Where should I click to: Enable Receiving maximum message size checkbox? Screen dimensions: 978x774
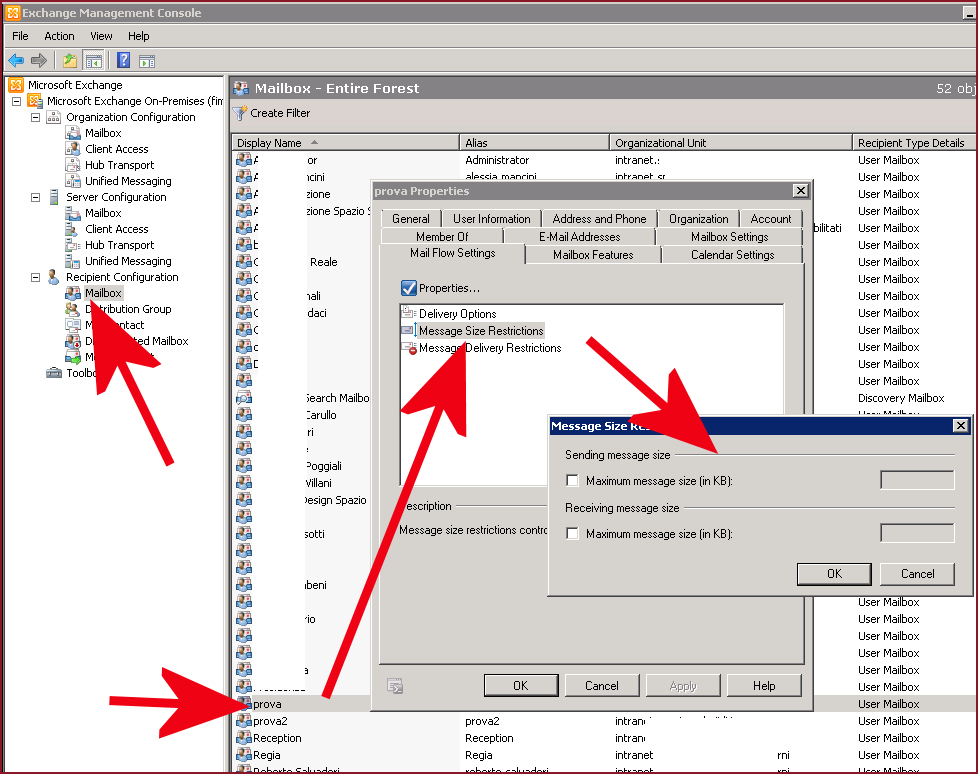pos(572,533)
